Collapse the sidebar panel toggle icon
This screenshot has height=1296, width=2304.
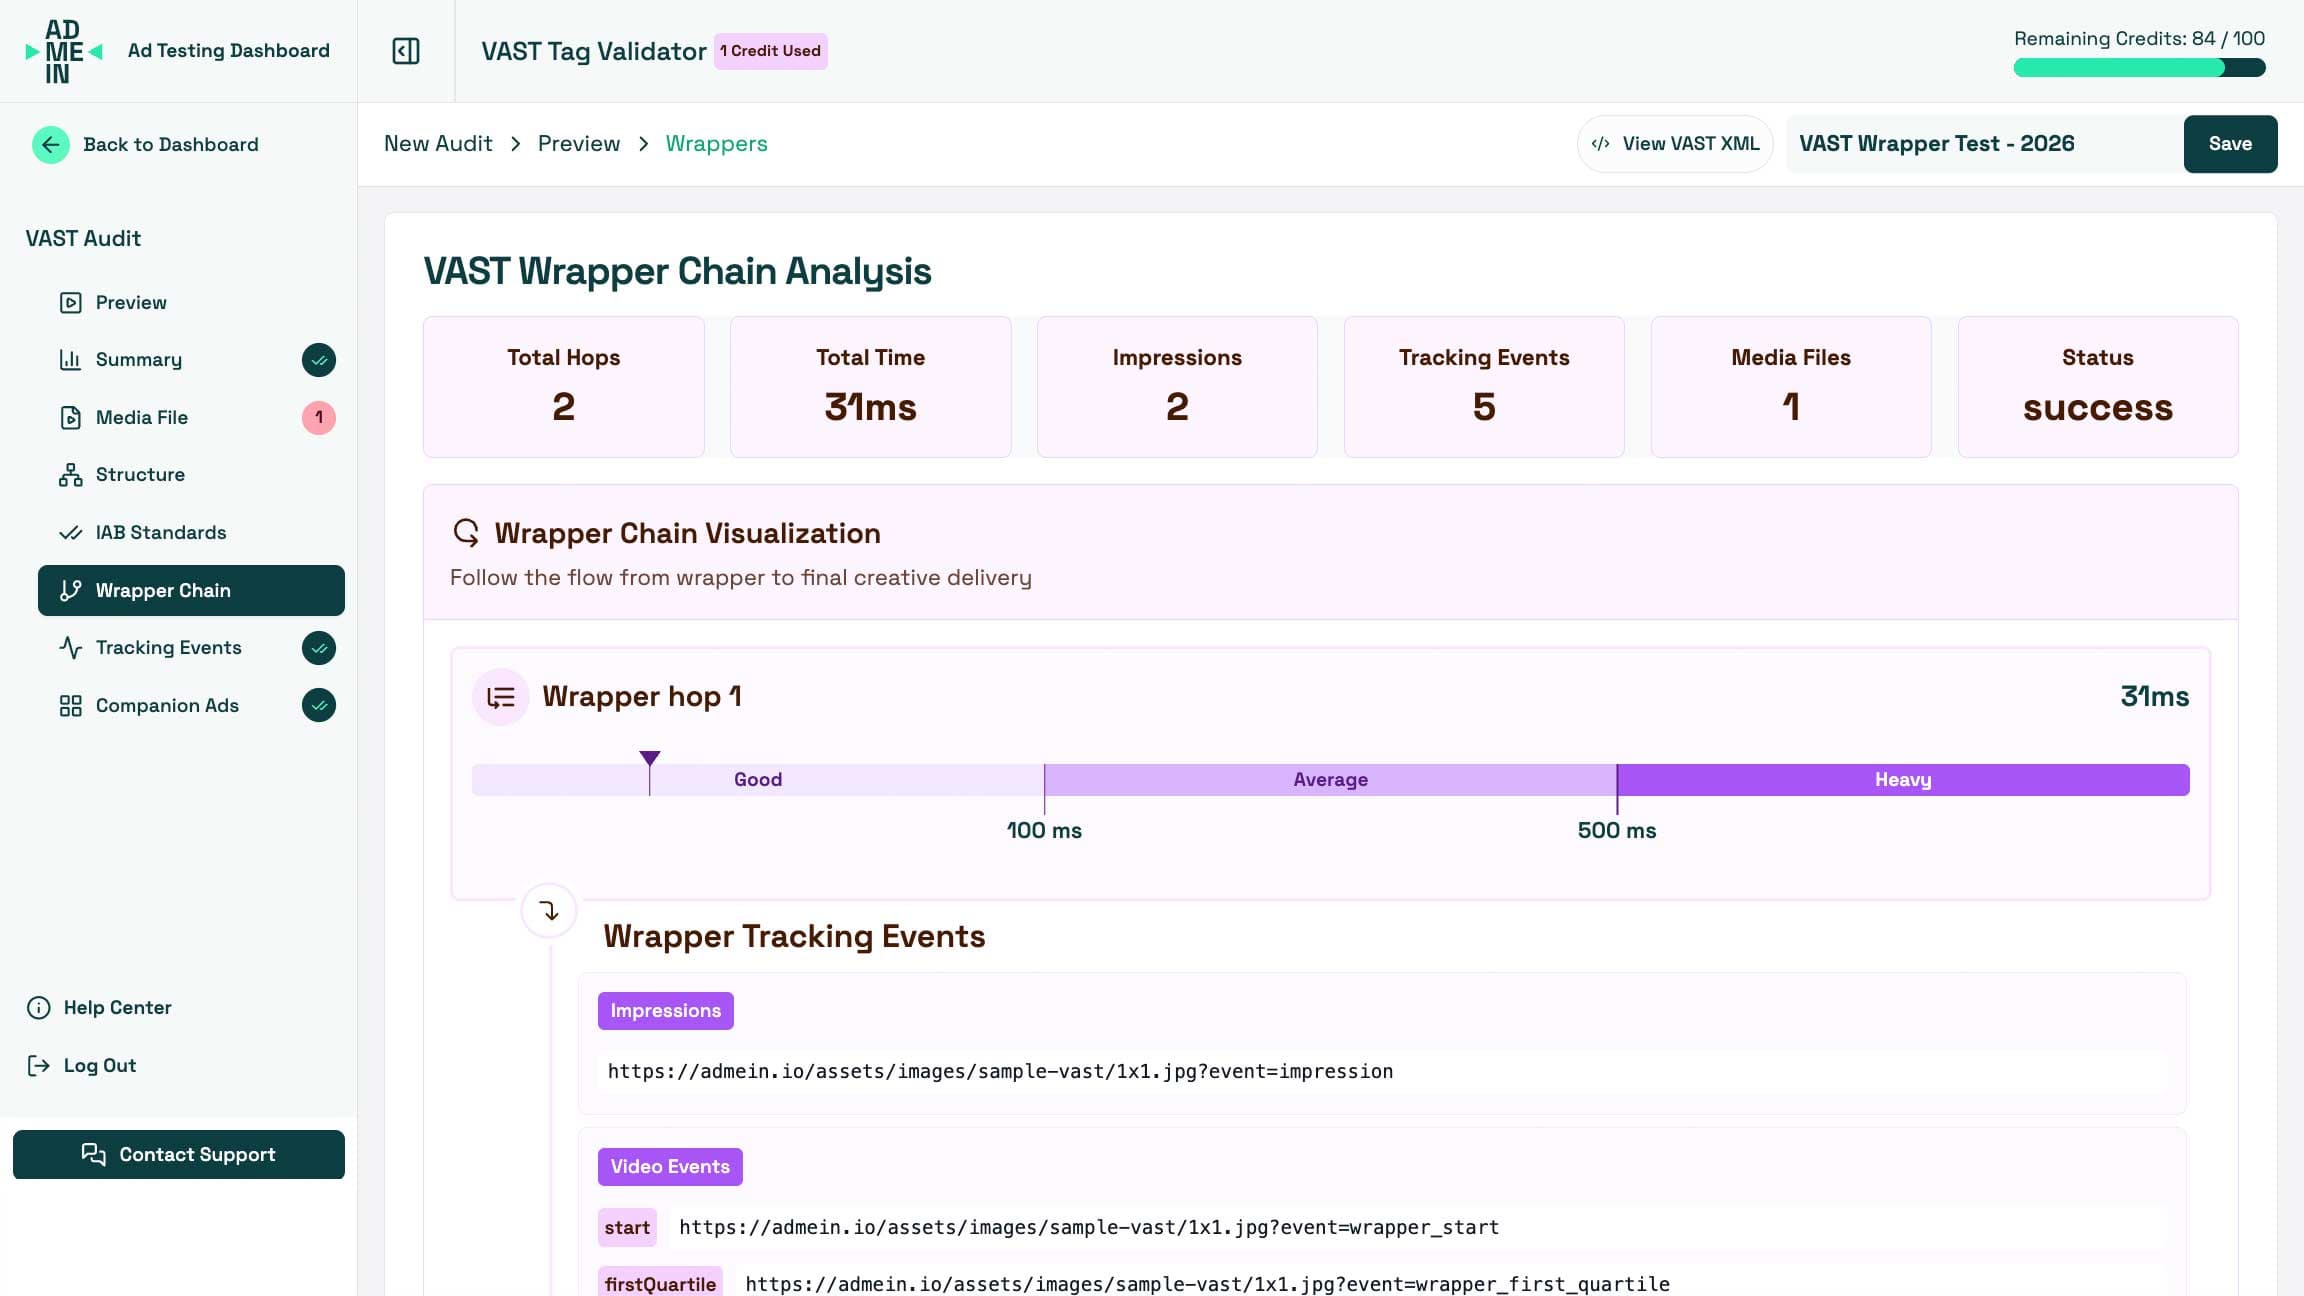coord(406,51)
